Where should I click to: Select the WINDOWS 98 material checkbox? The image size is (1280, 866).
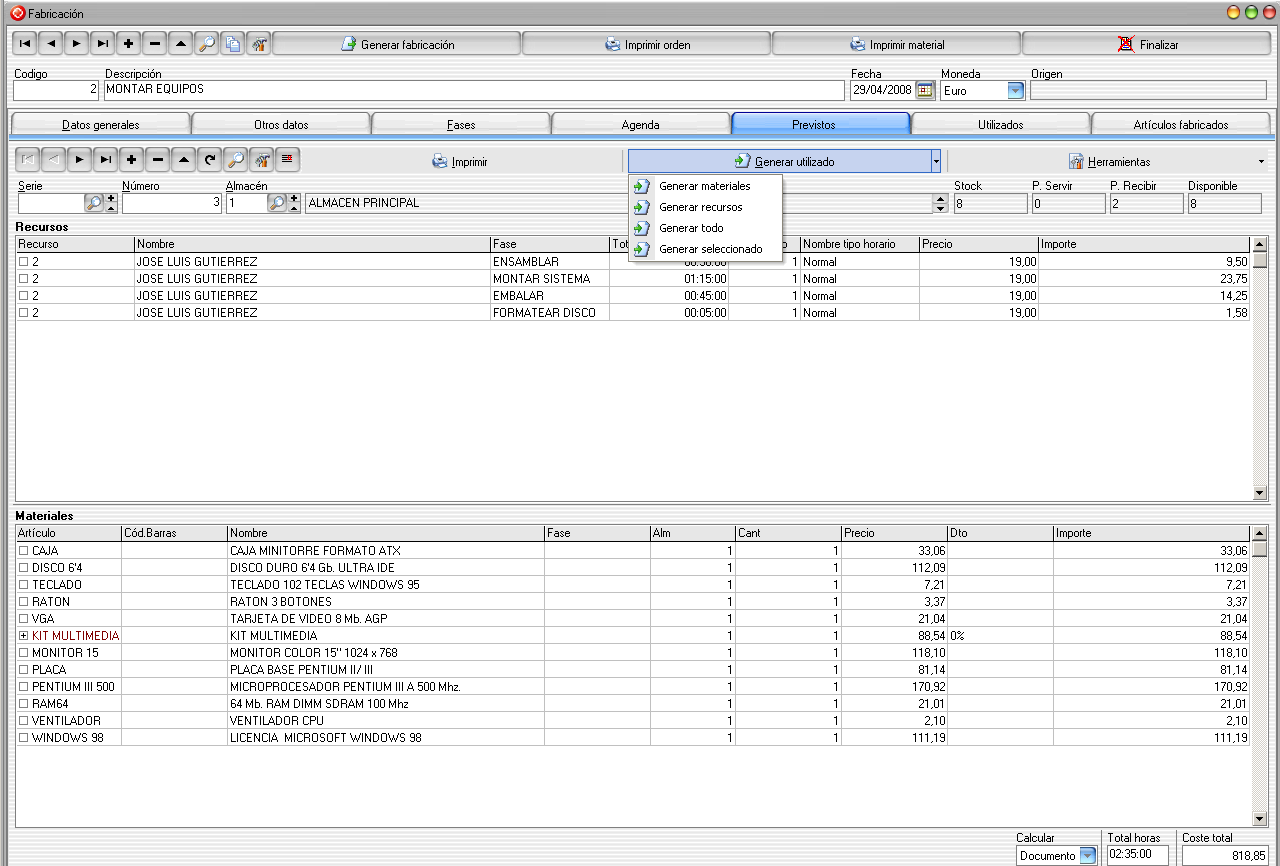[24, 738]
